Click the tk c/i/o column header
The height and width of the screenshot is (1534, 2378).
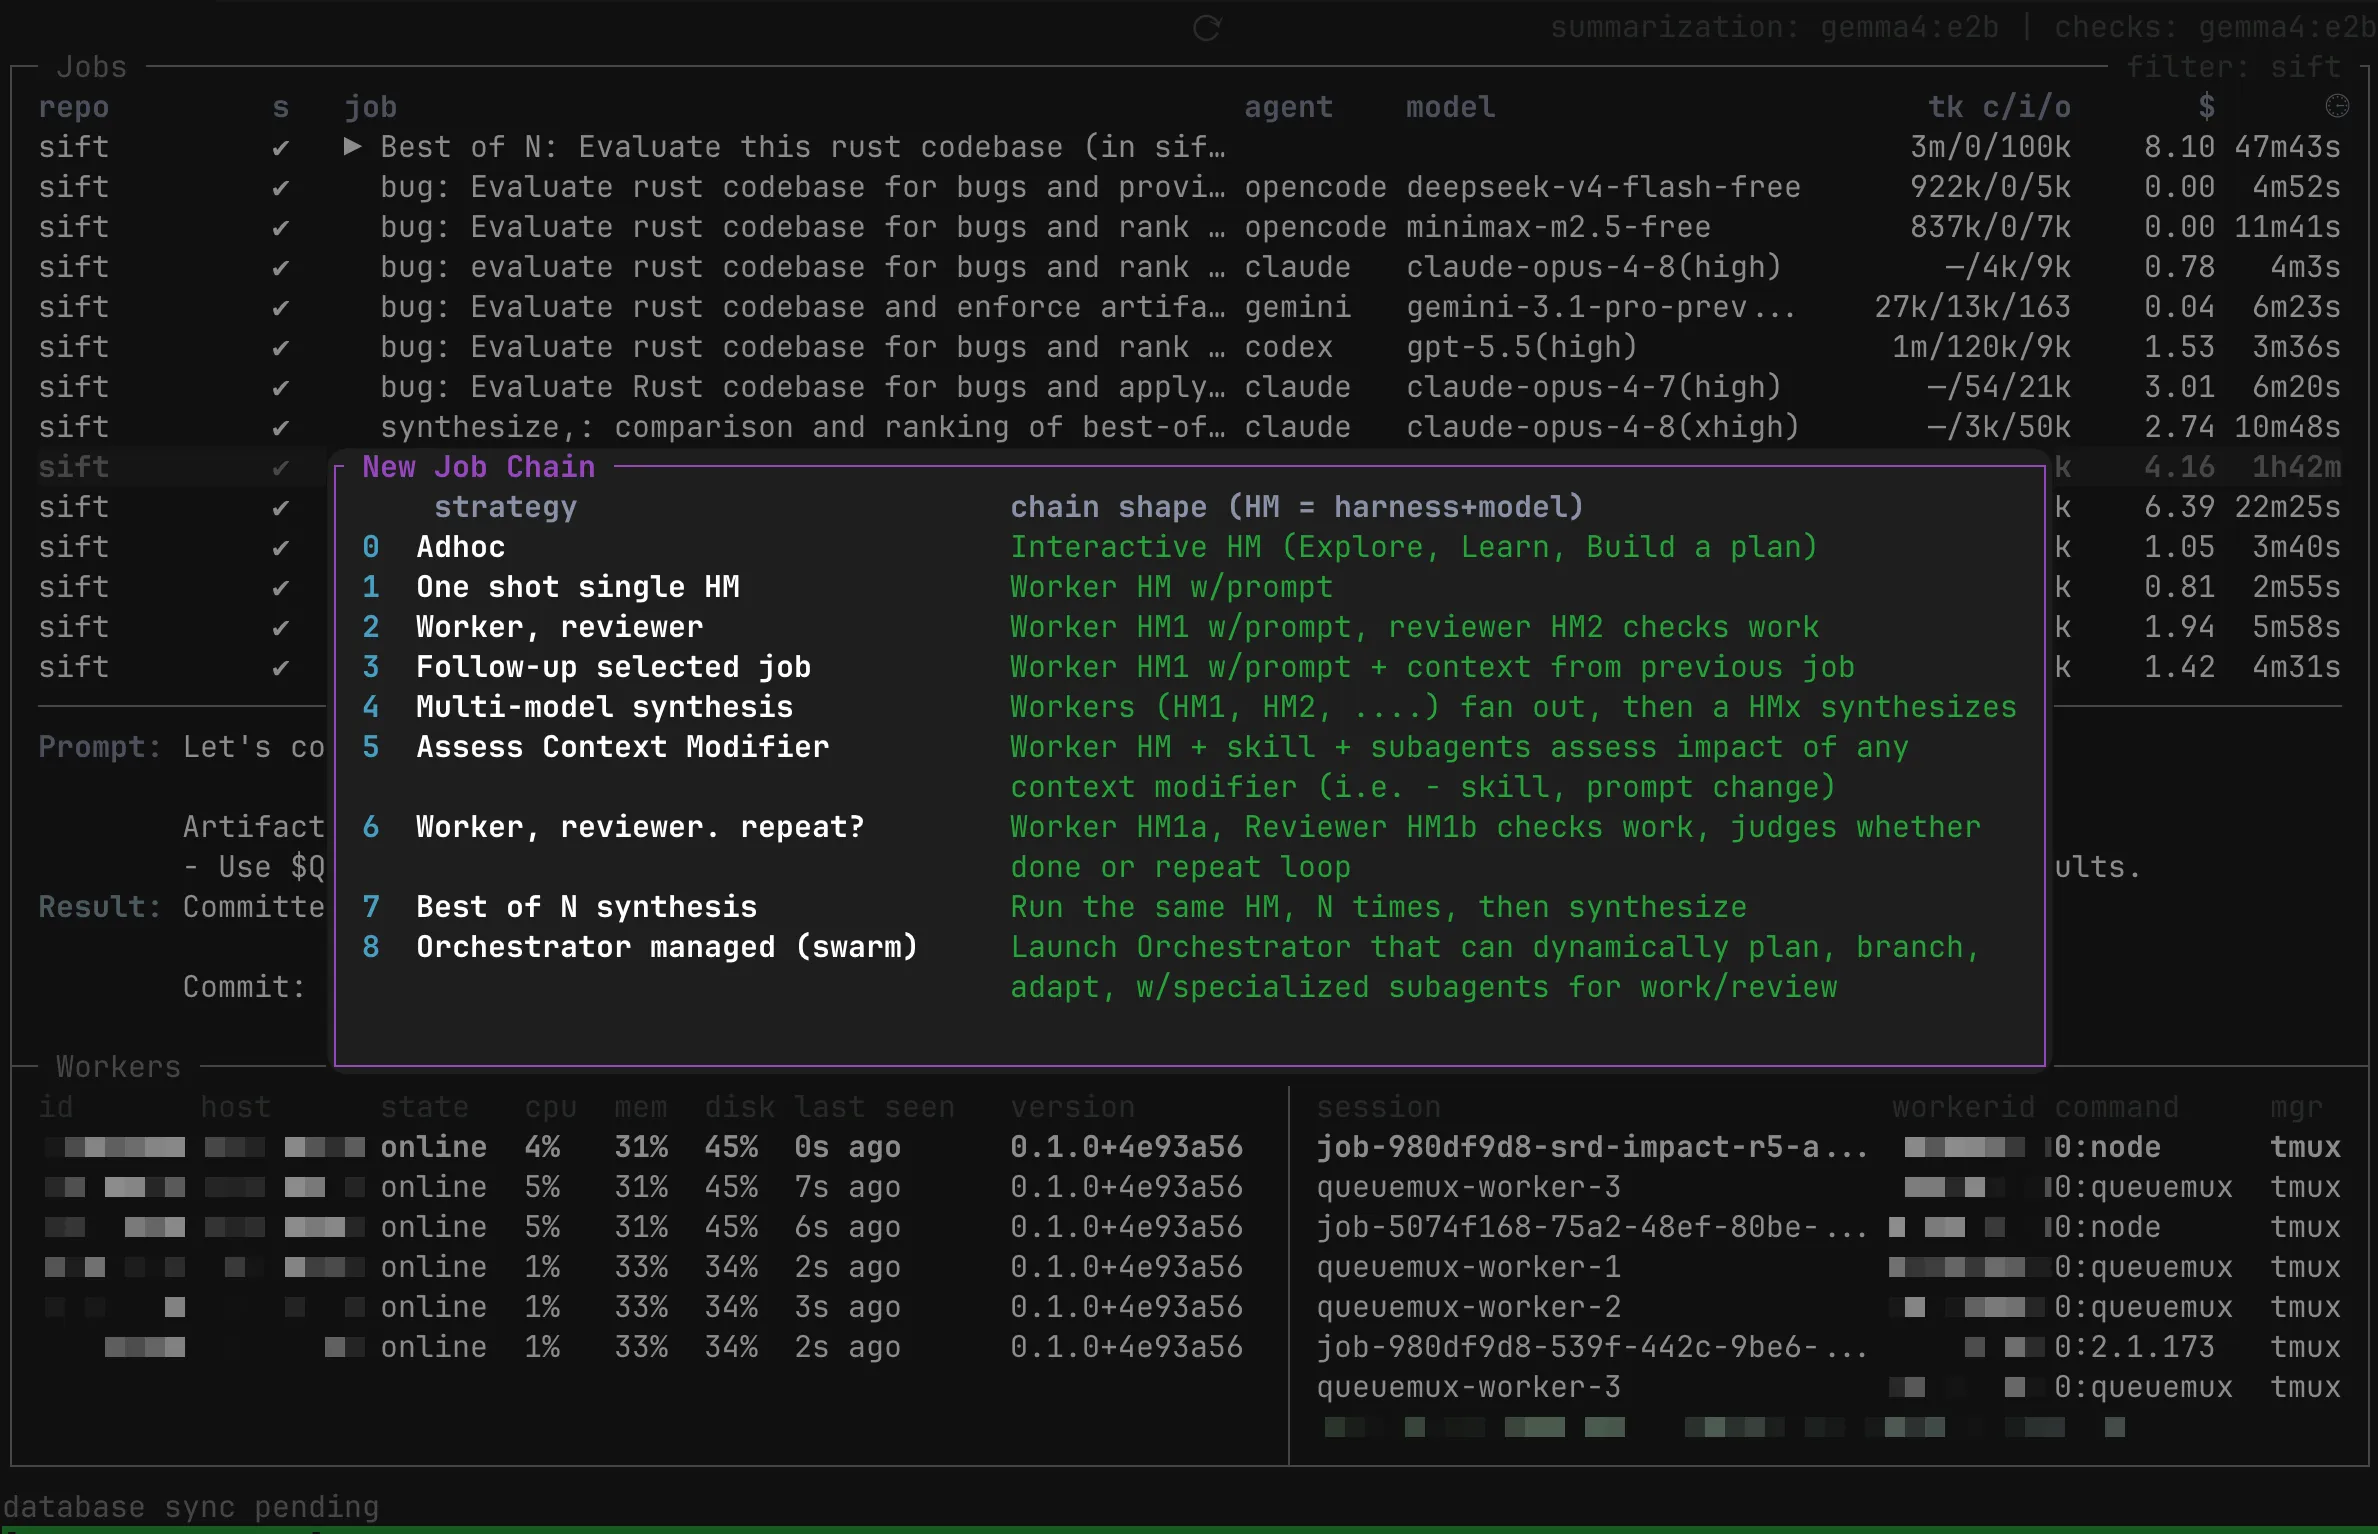click(2000, 107)
